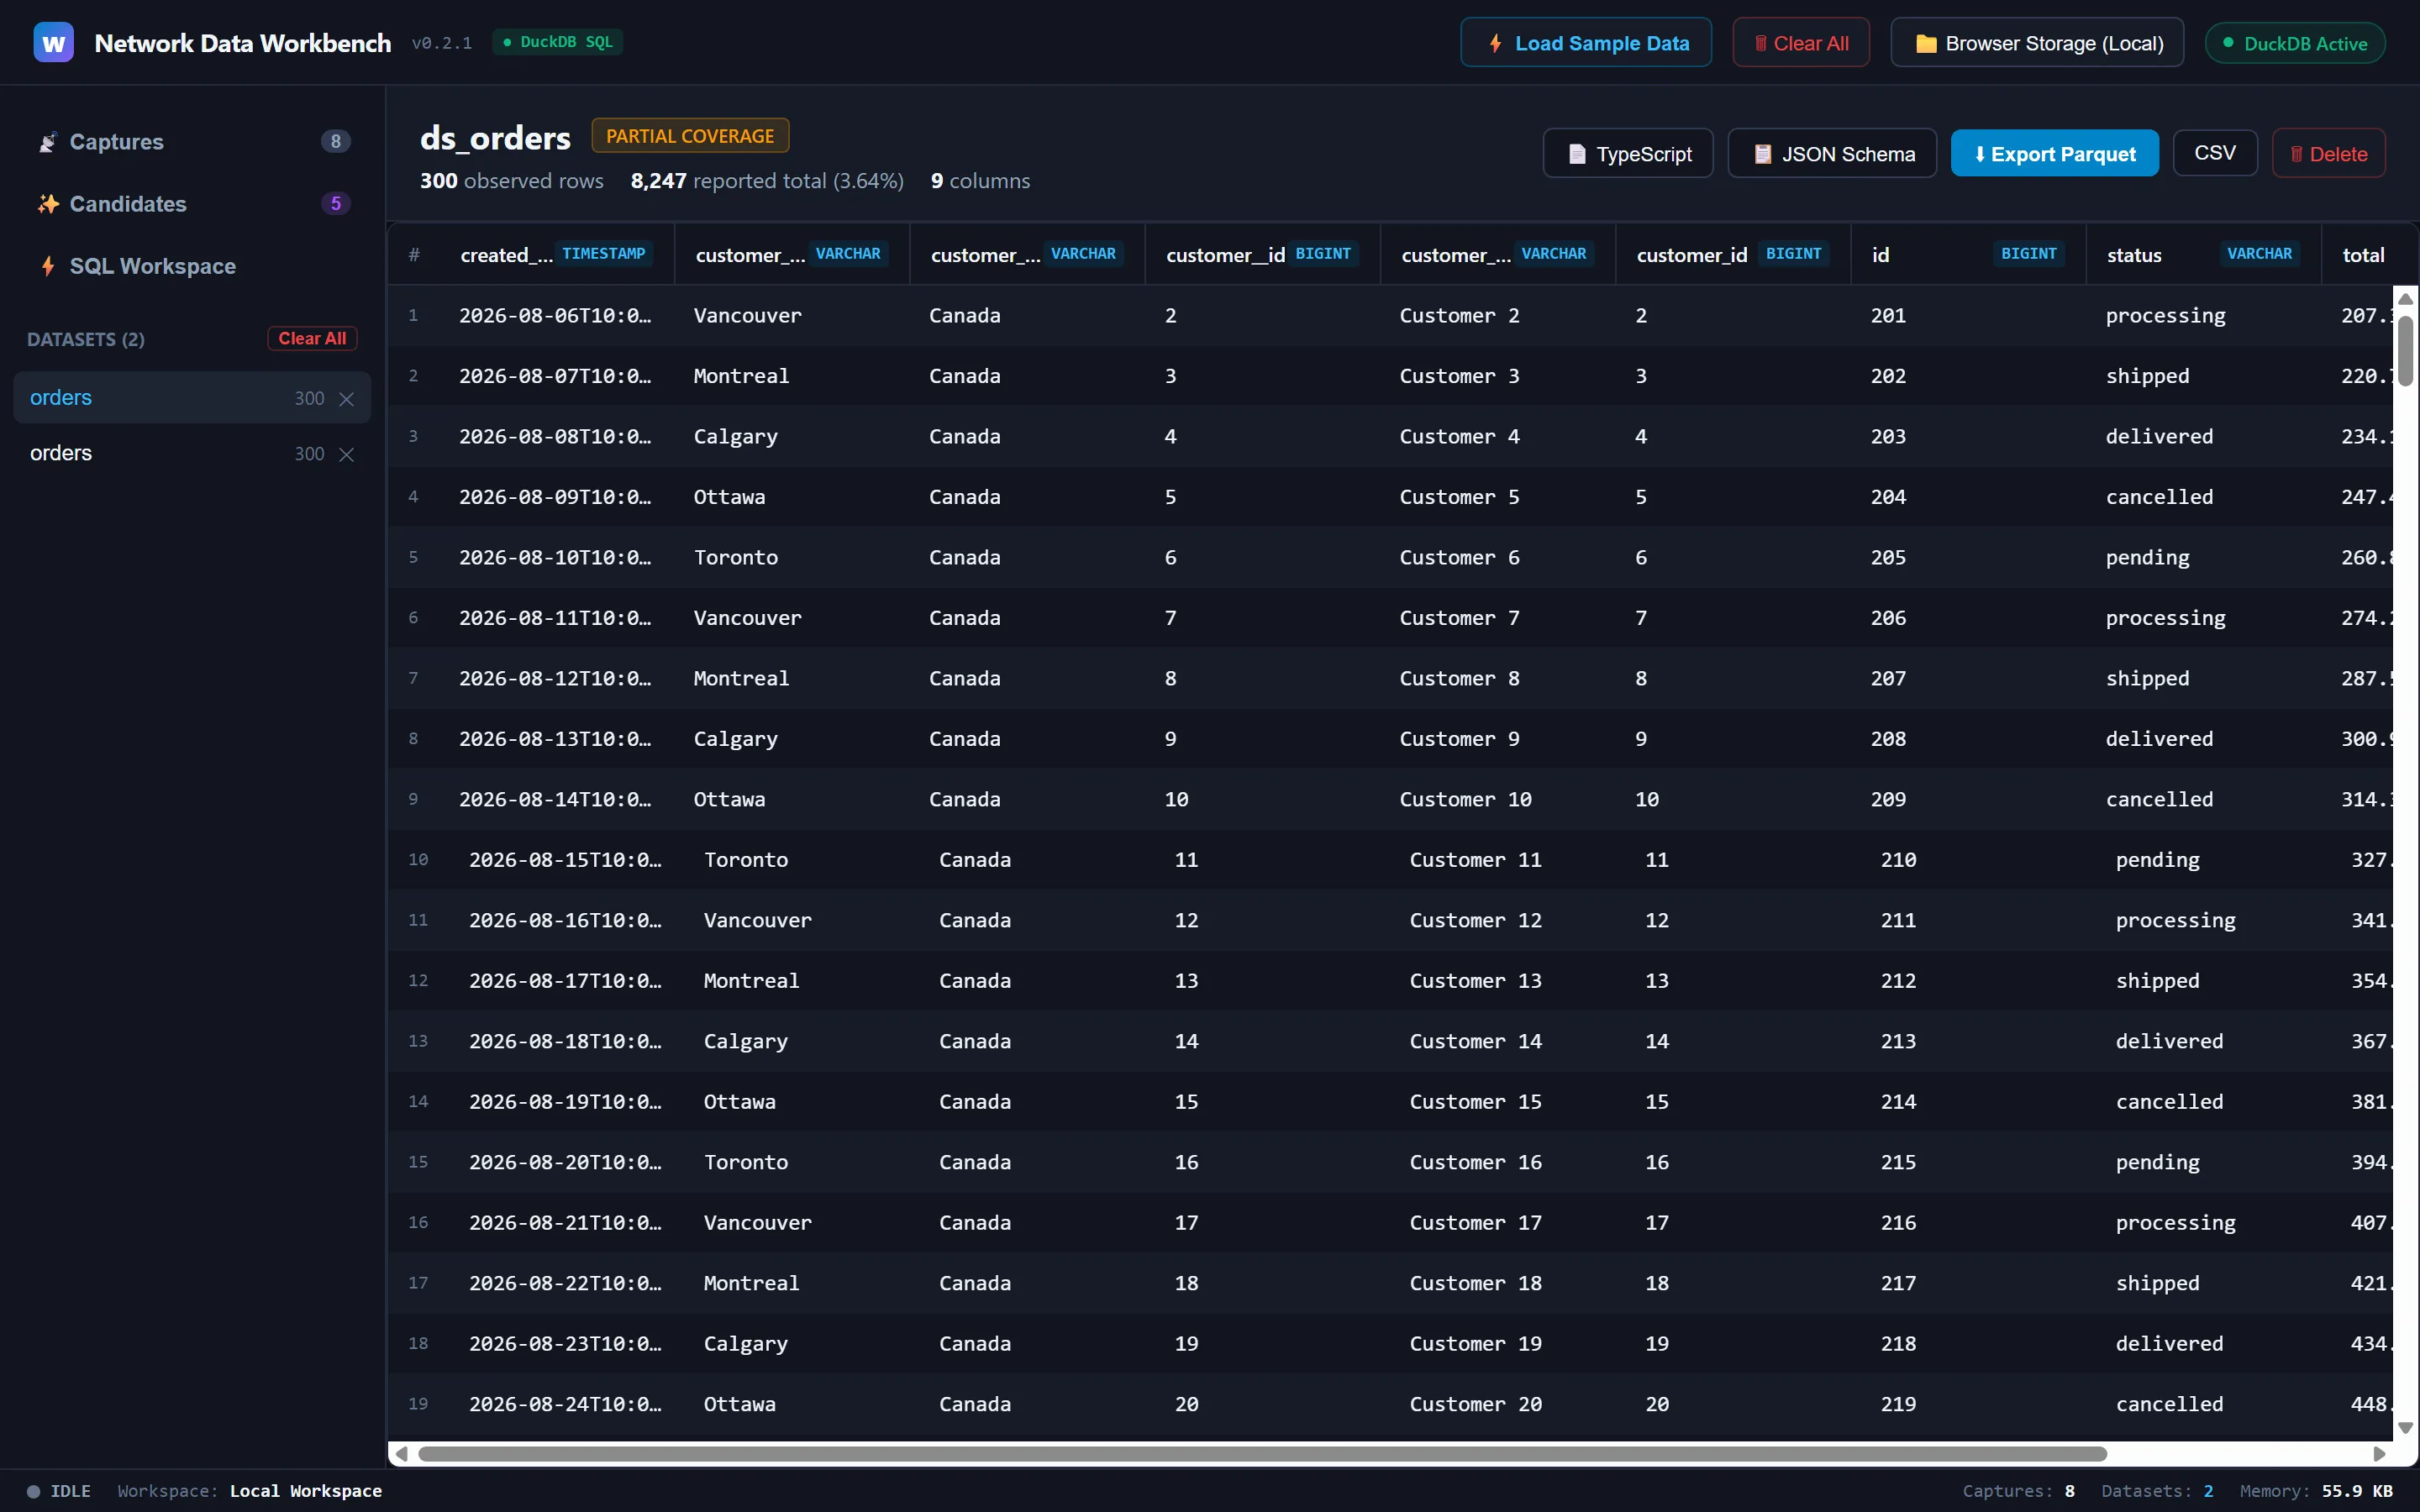Click Datasets count in status bar
The width and height of the screenshot is (2420, 1512).
(2157, 1491)
